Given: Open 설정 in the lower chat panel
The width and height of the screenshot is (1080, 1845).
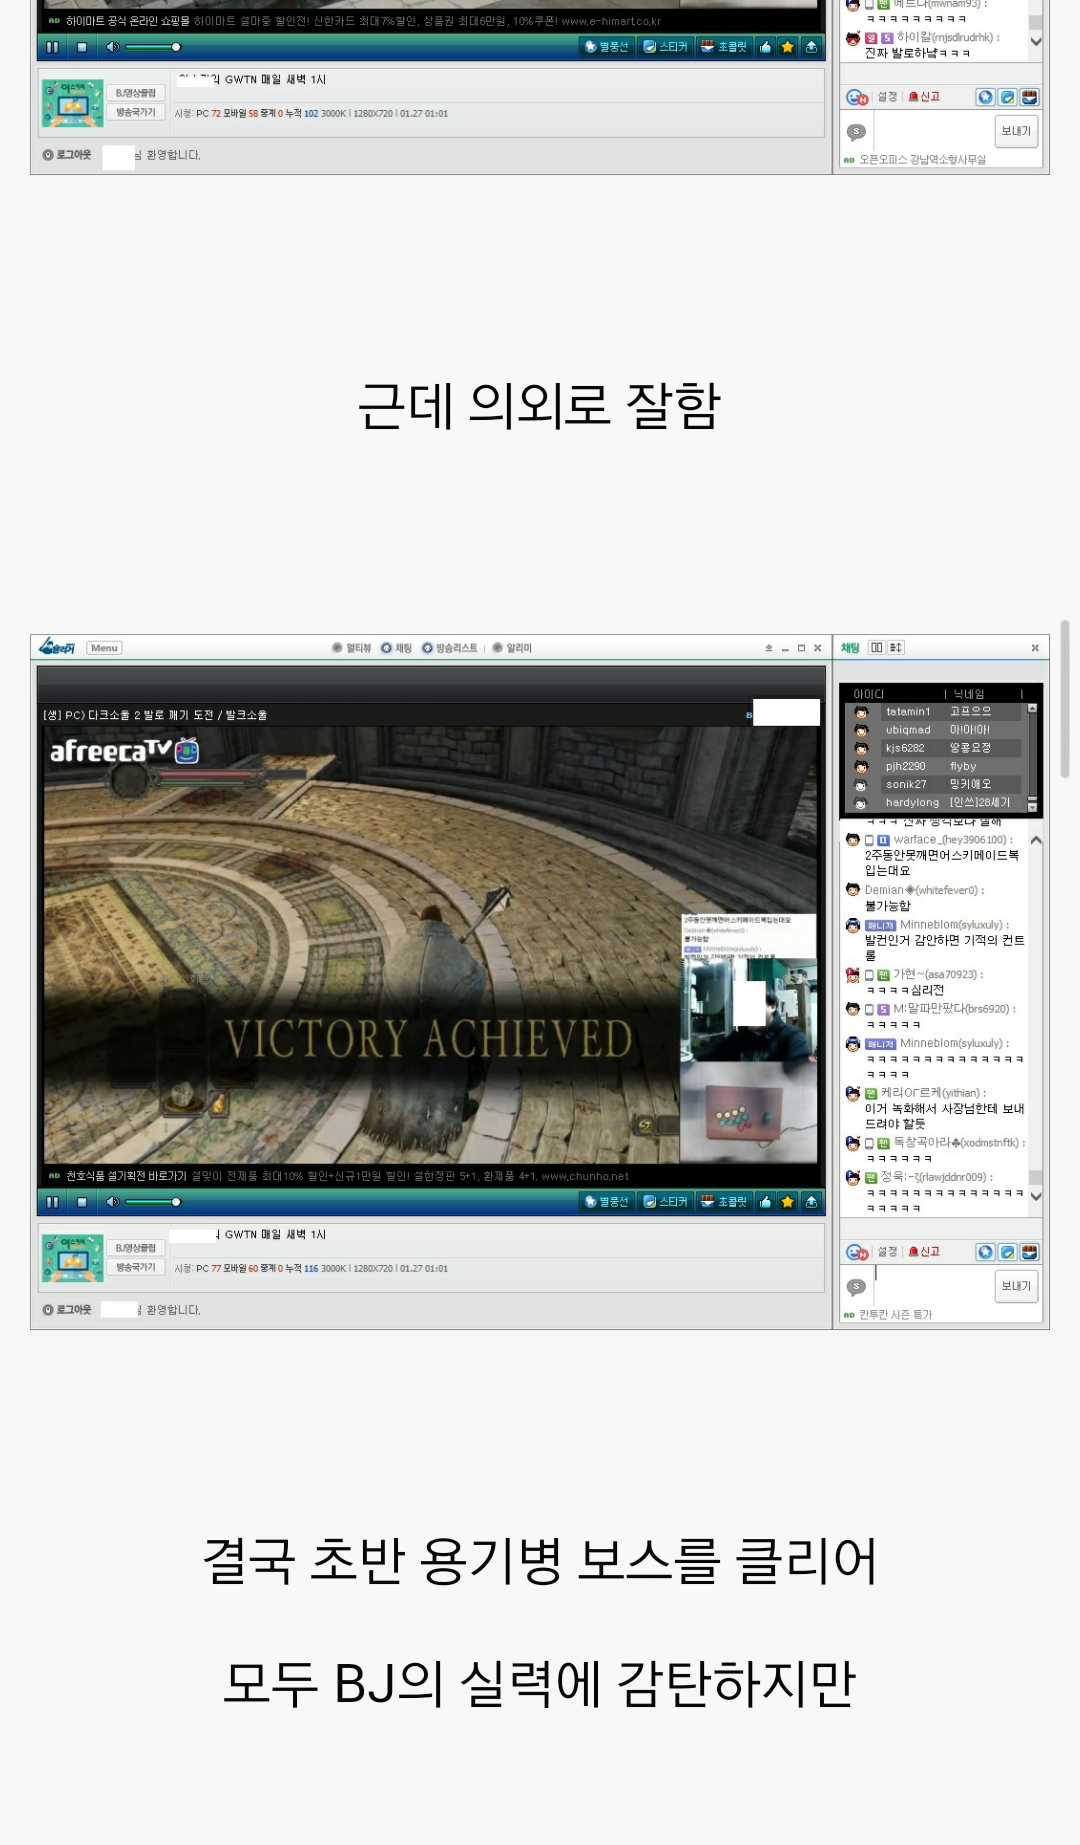Looking at the screenshot, I should click(887, 1252).
